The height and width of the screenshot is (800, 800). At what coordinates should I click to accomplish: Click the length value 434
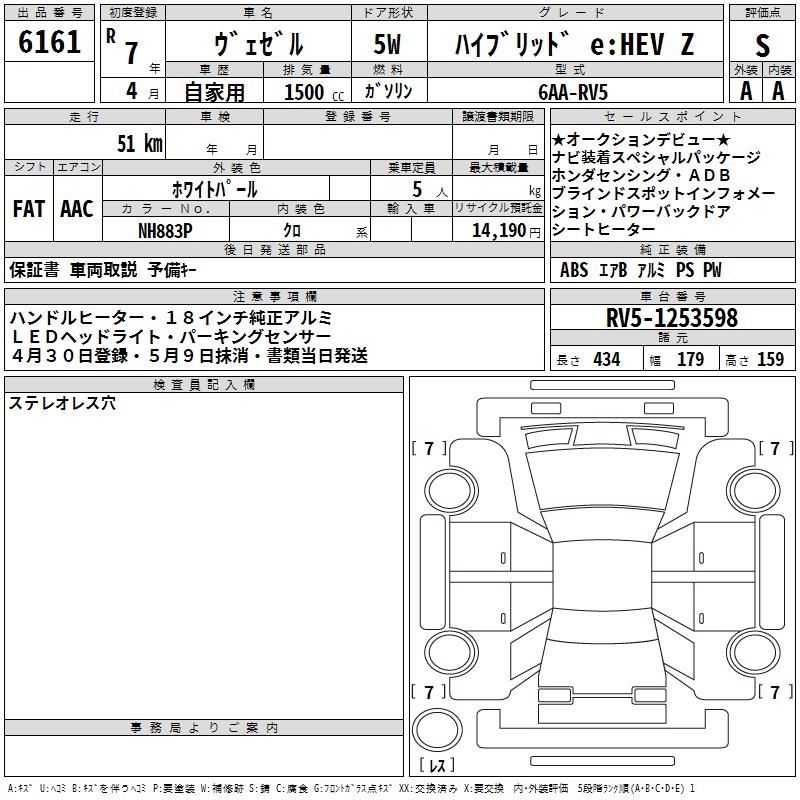[607, 359]
